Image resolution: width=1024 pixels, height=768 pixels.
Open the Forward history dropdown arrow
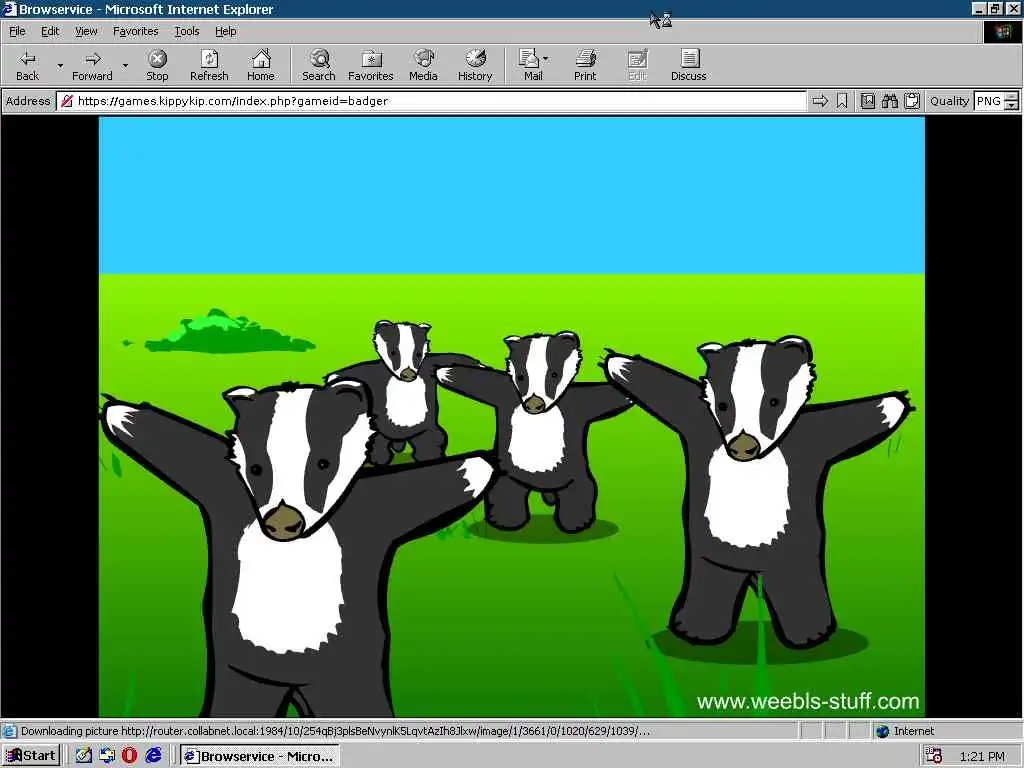click(x=125, y=65)
